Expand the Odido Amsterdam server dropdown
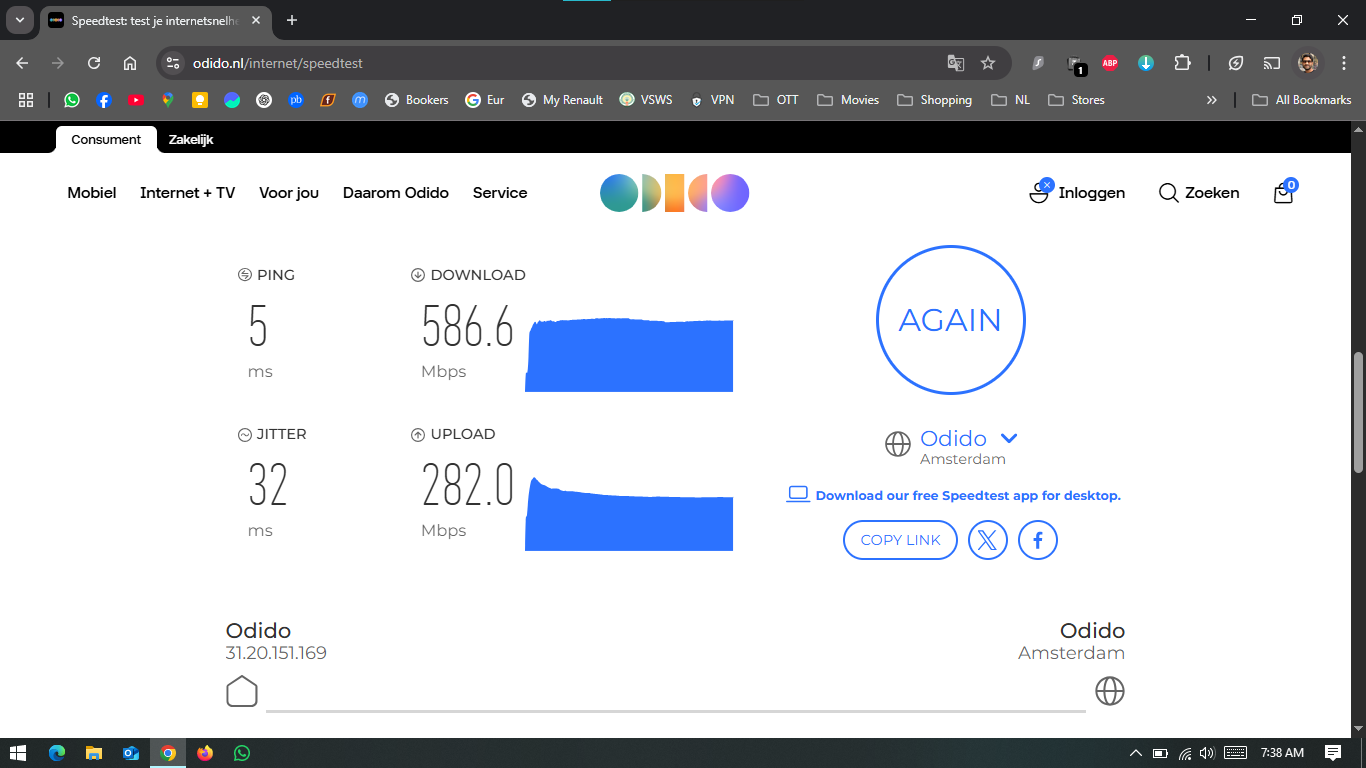This screenshot has height=768, width=1366. pos(1009,438)
